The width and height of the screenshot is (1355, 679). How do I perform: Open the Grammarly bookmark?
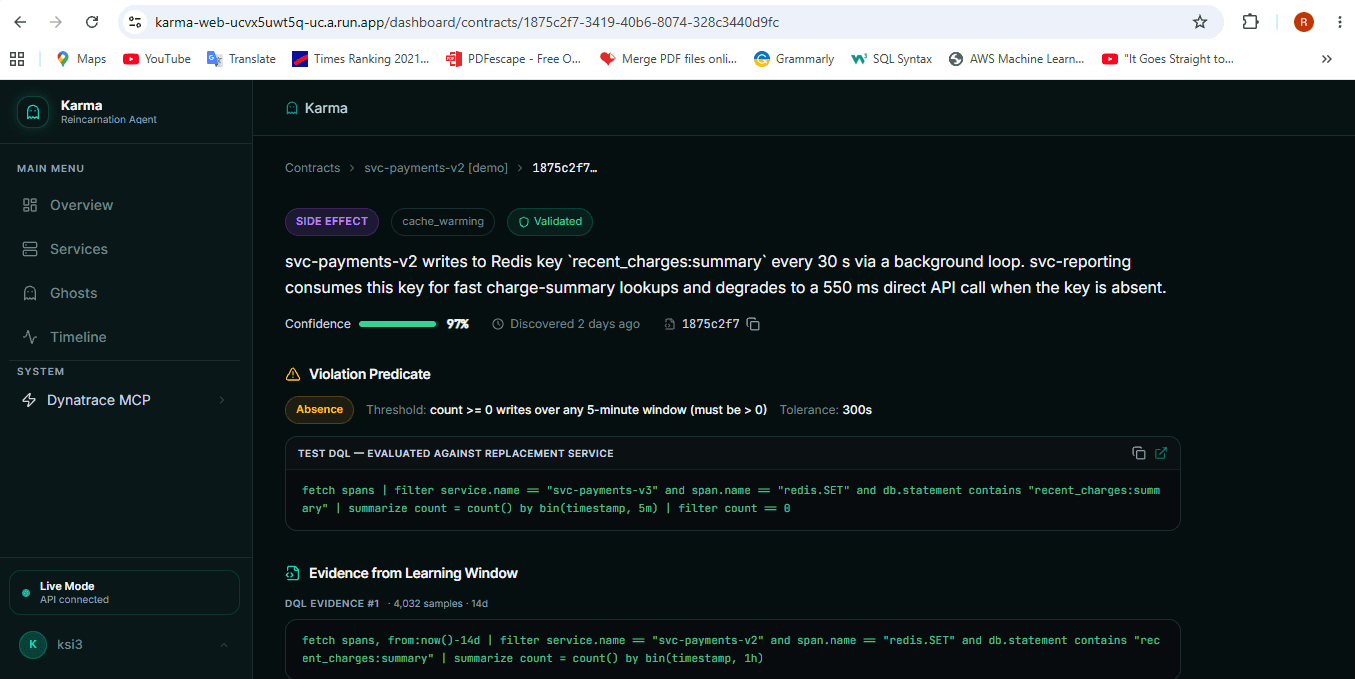794,59
